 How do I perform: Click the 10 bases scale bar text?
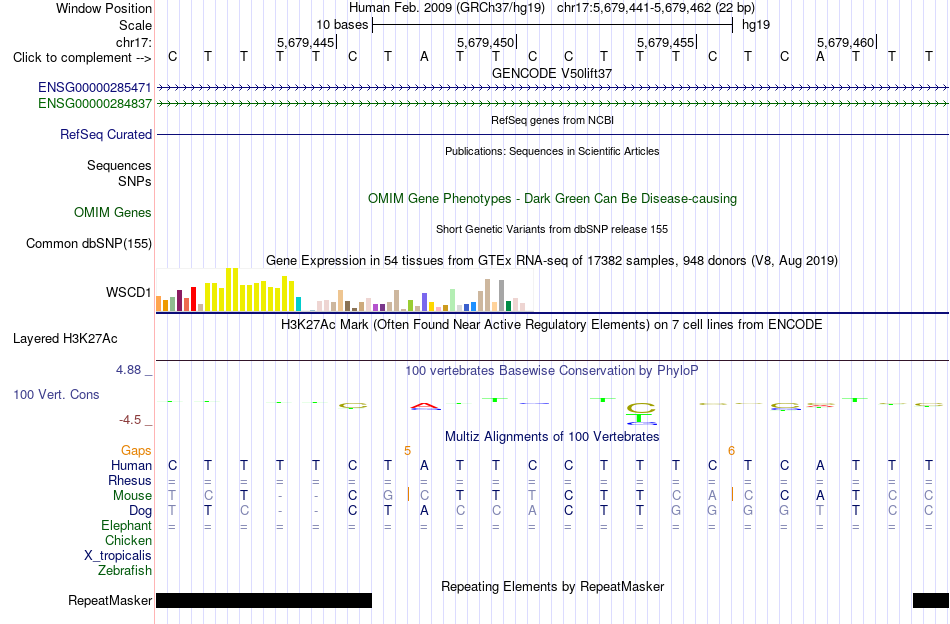[x=342, y=25]
